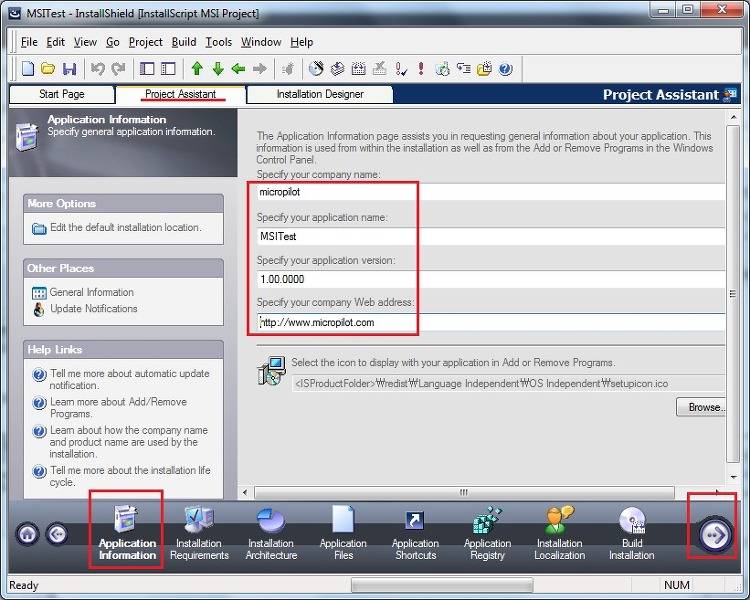
Task: Open the Application Files step
Action: (343, 533)
